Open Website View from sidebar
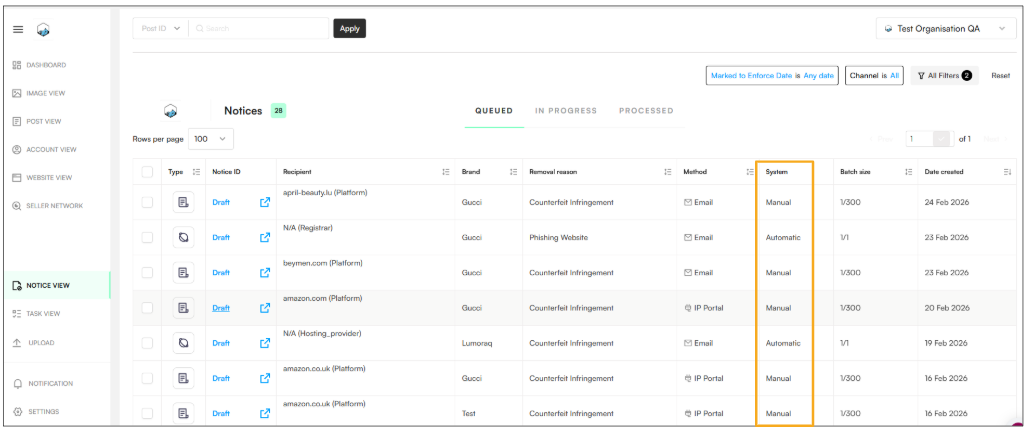The height and width of the screenshot is (433, 1028). (x=42, y=178)
